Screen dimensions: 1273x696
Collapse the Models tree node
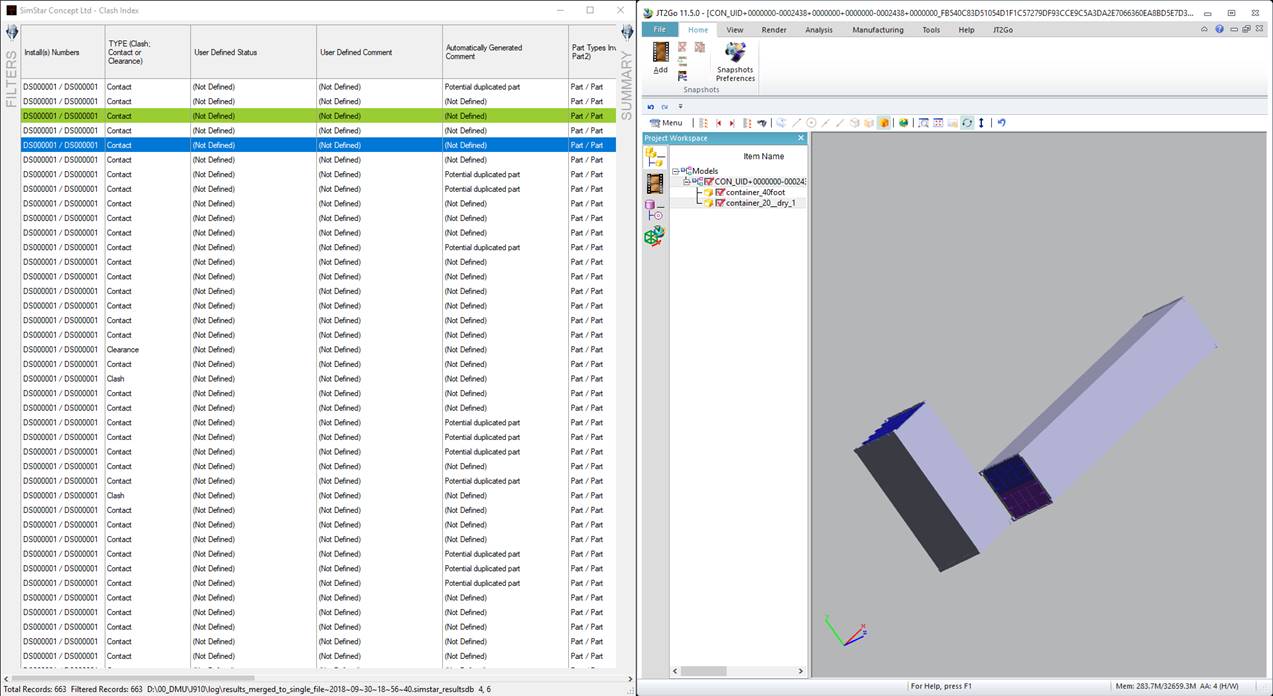(676, 171)
